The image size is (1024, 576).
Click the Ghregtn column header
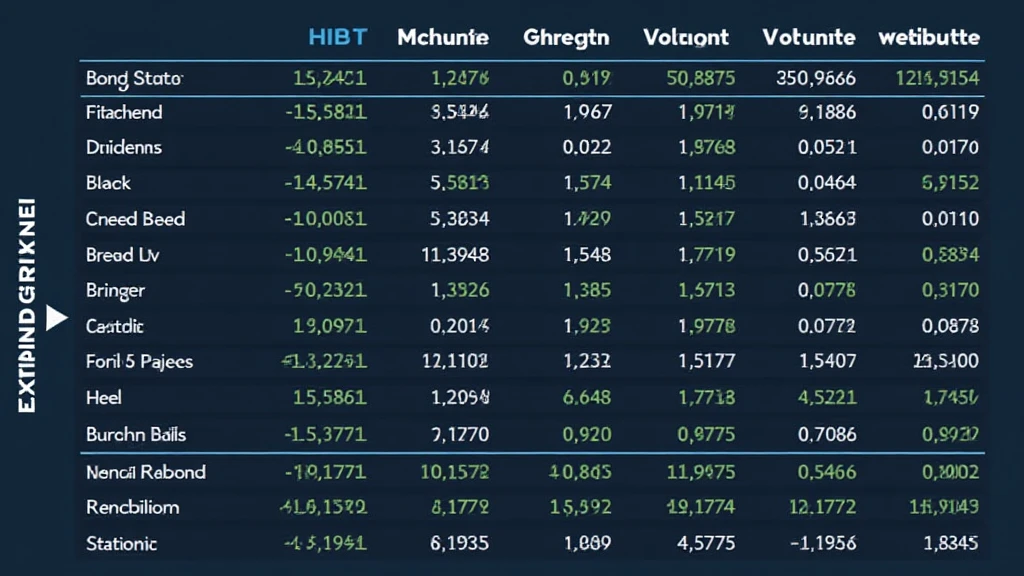click(x=566, y=38)
